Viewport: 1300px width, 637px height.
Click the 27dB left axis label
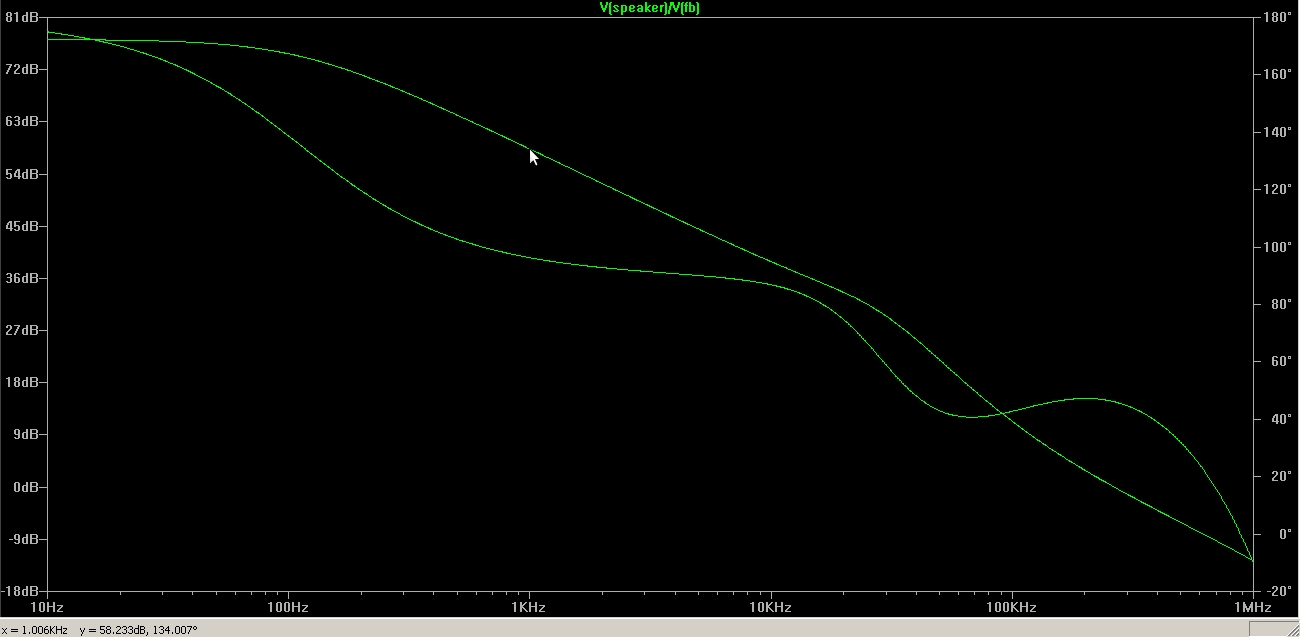click(21, 330)
